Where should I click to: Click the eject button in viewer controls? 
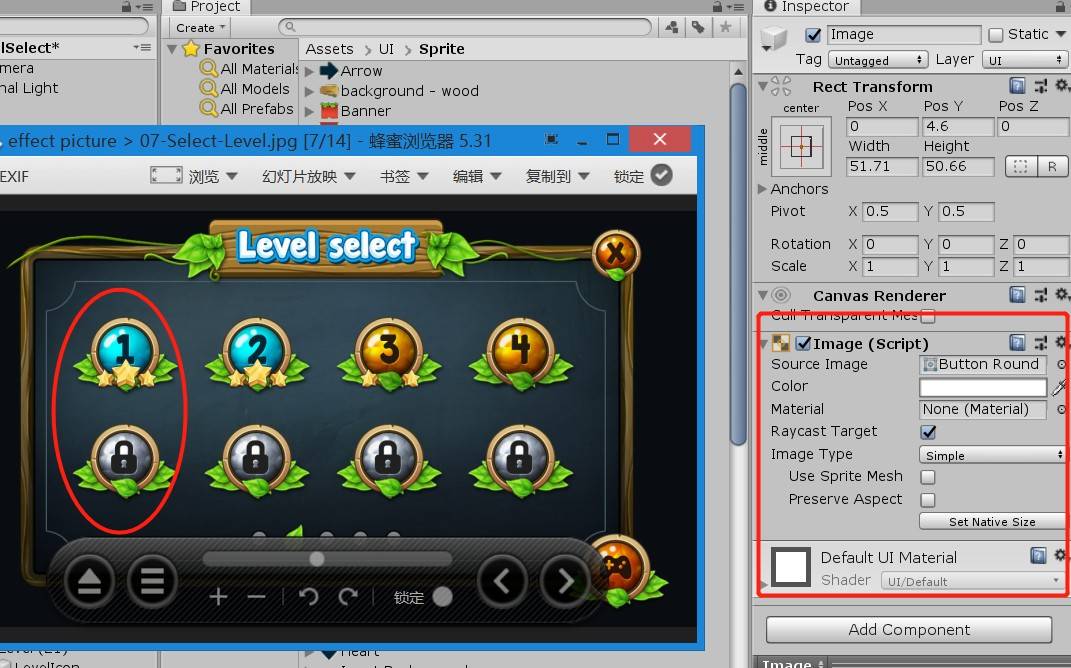pyautogui.click(x=89, y=581)
